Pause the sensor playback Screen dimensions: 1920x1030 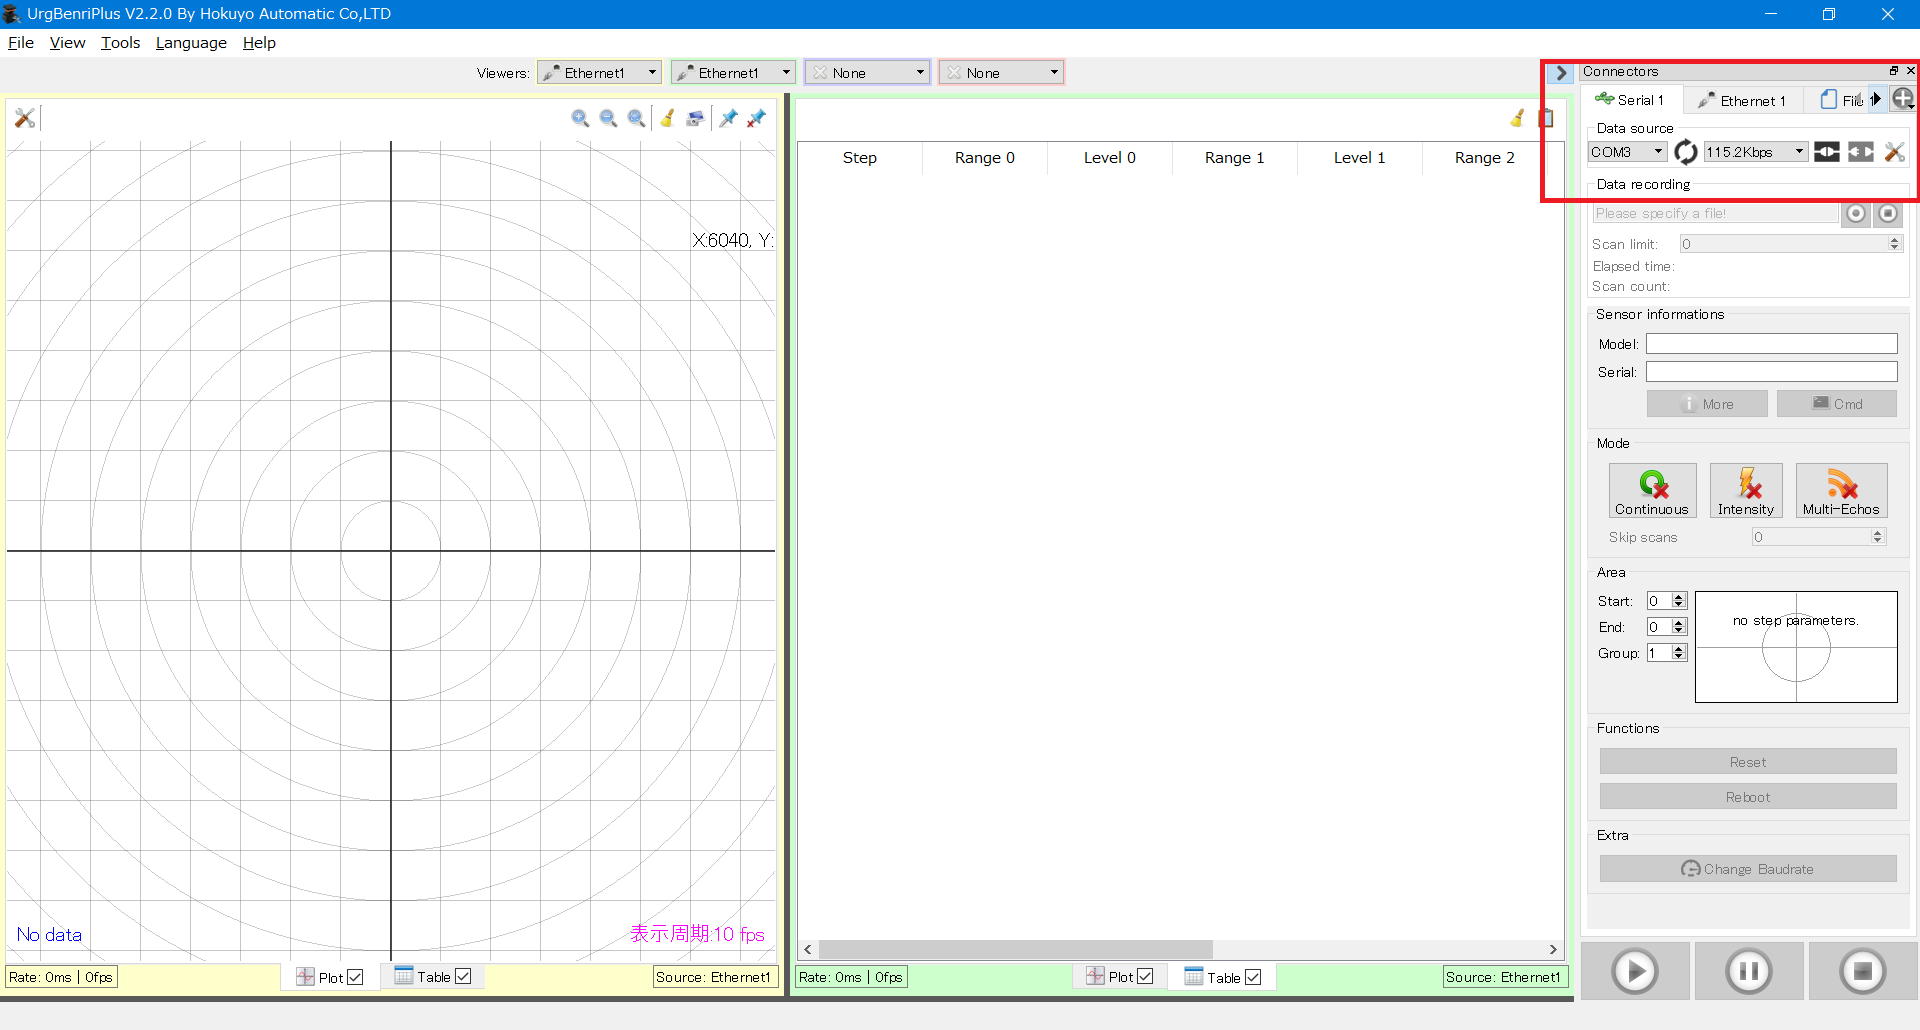coord(1749,971)
